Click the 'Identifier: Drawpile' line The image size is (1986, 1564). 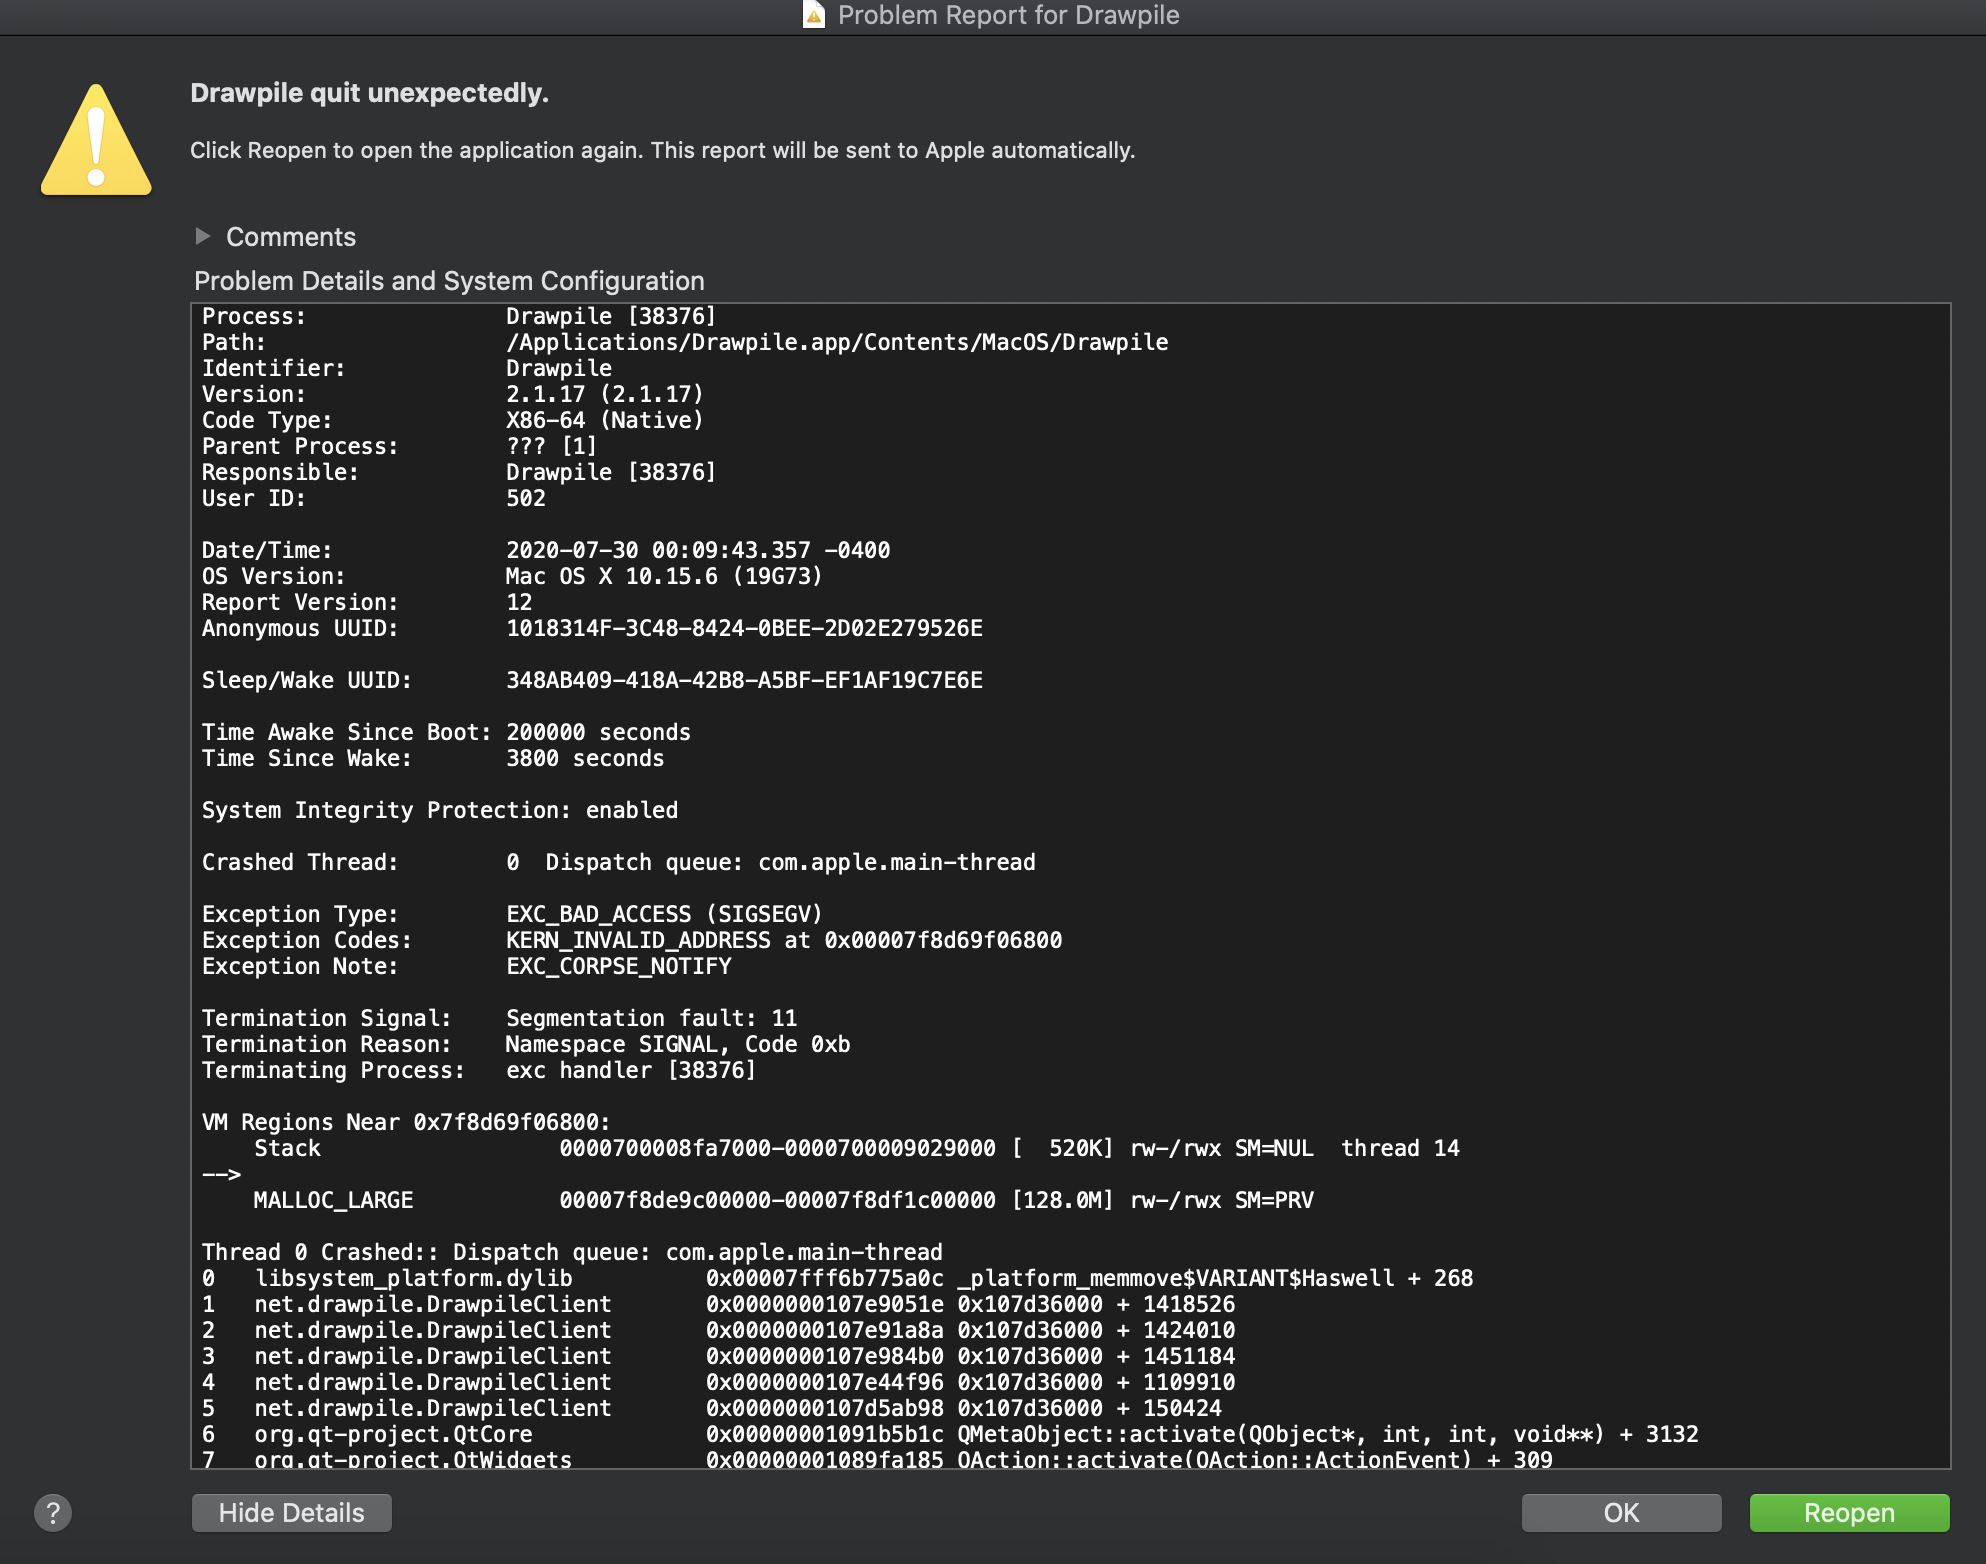[x=407, y=368]
